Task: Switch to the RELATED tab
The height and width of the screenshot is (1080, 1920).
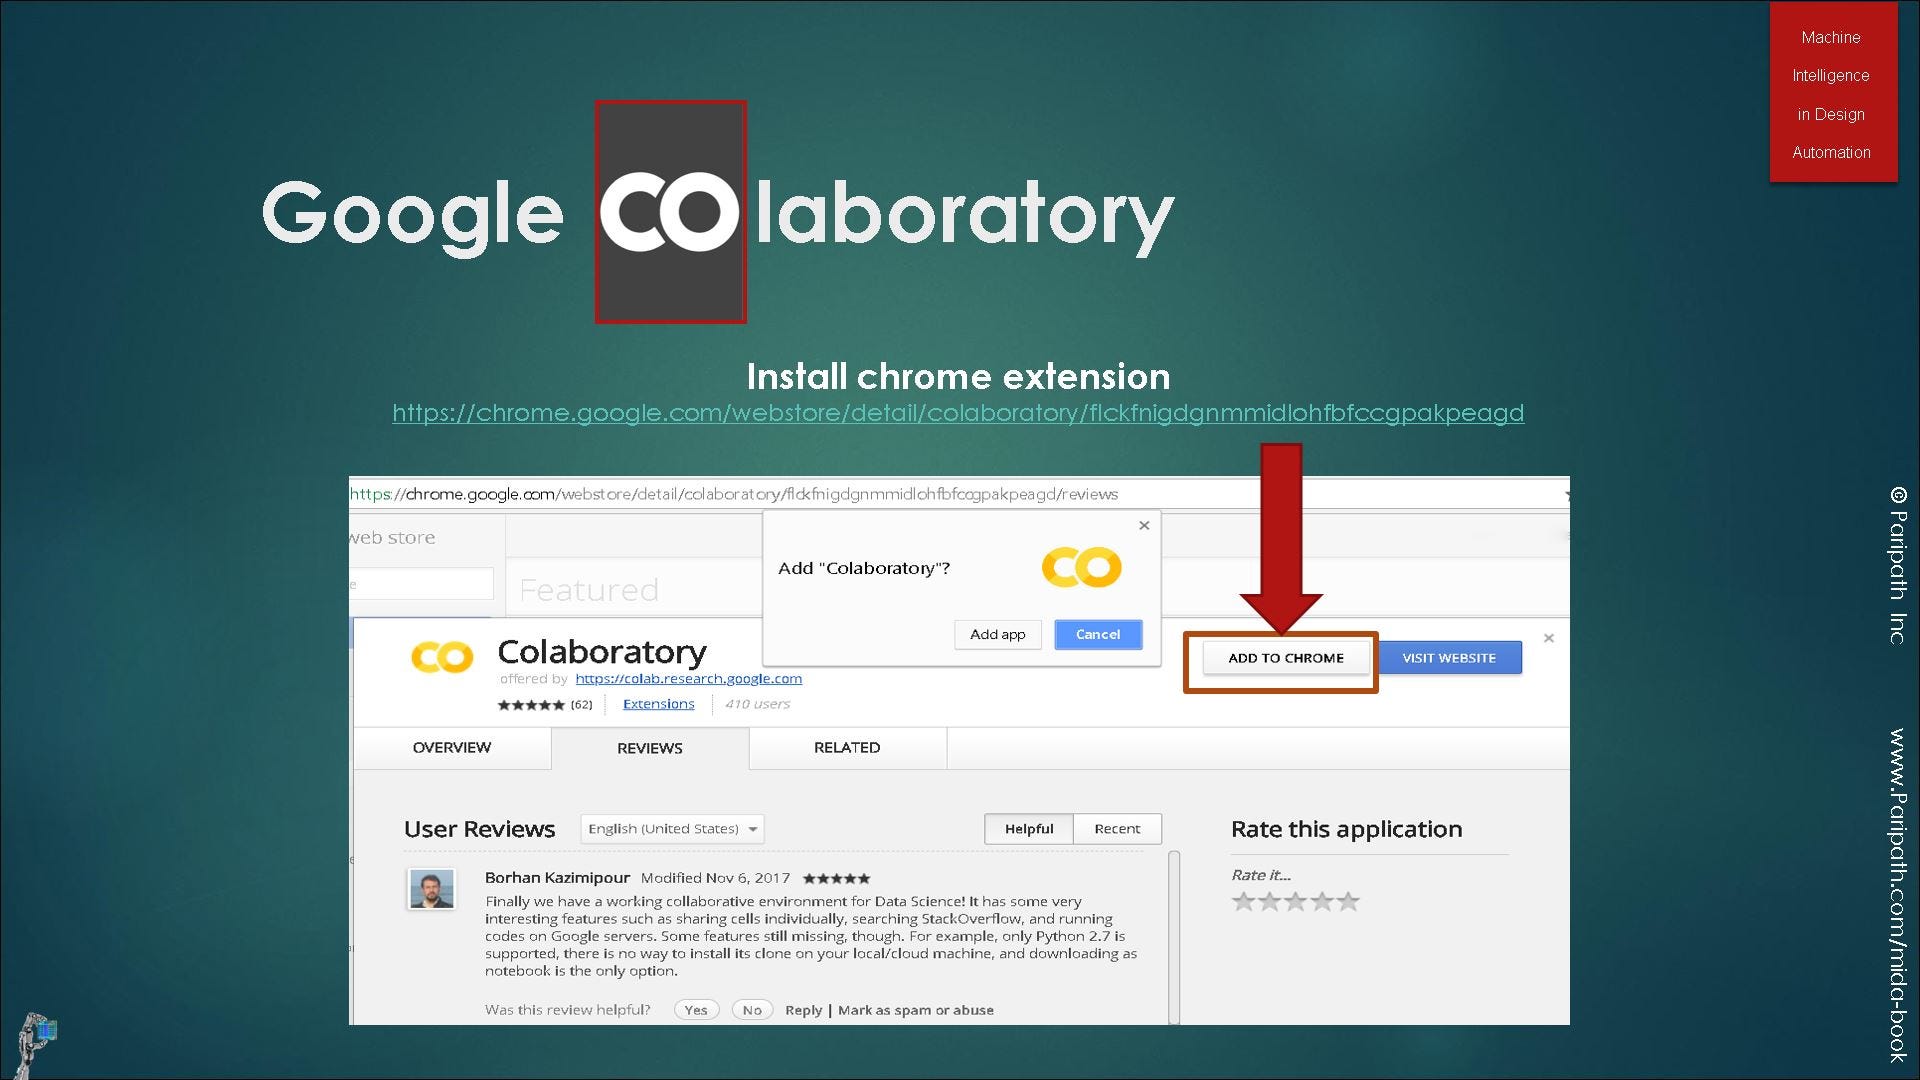Action: pos(846,747)
